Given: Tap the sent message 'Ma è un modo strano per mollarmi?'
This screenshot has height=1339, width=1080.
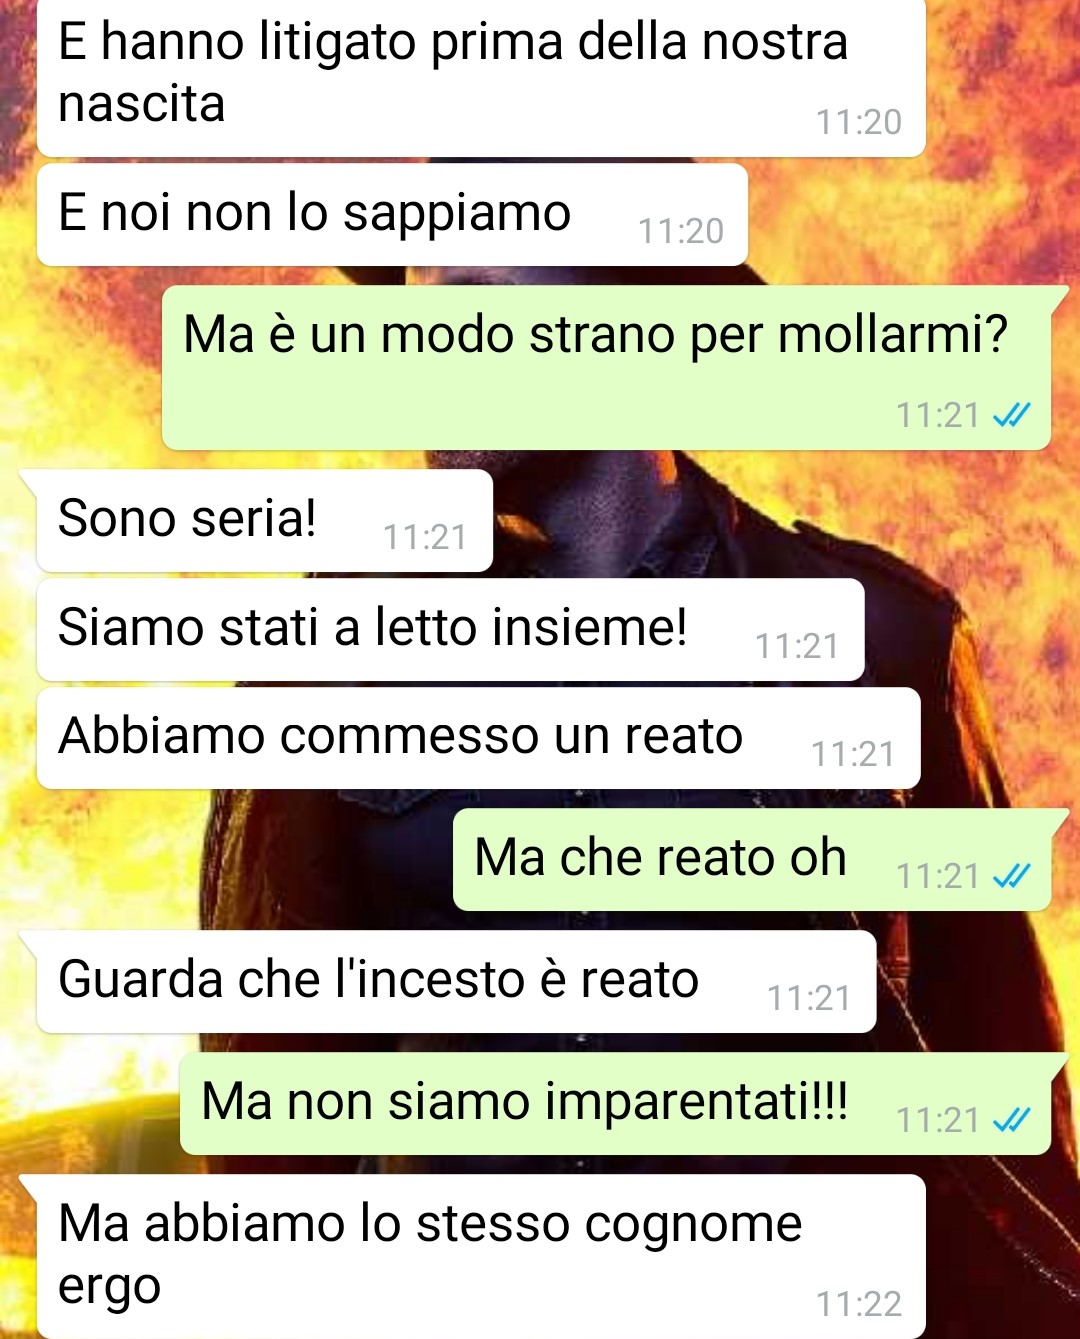Looking at the screenshot, I should click(x=606, y=368).
